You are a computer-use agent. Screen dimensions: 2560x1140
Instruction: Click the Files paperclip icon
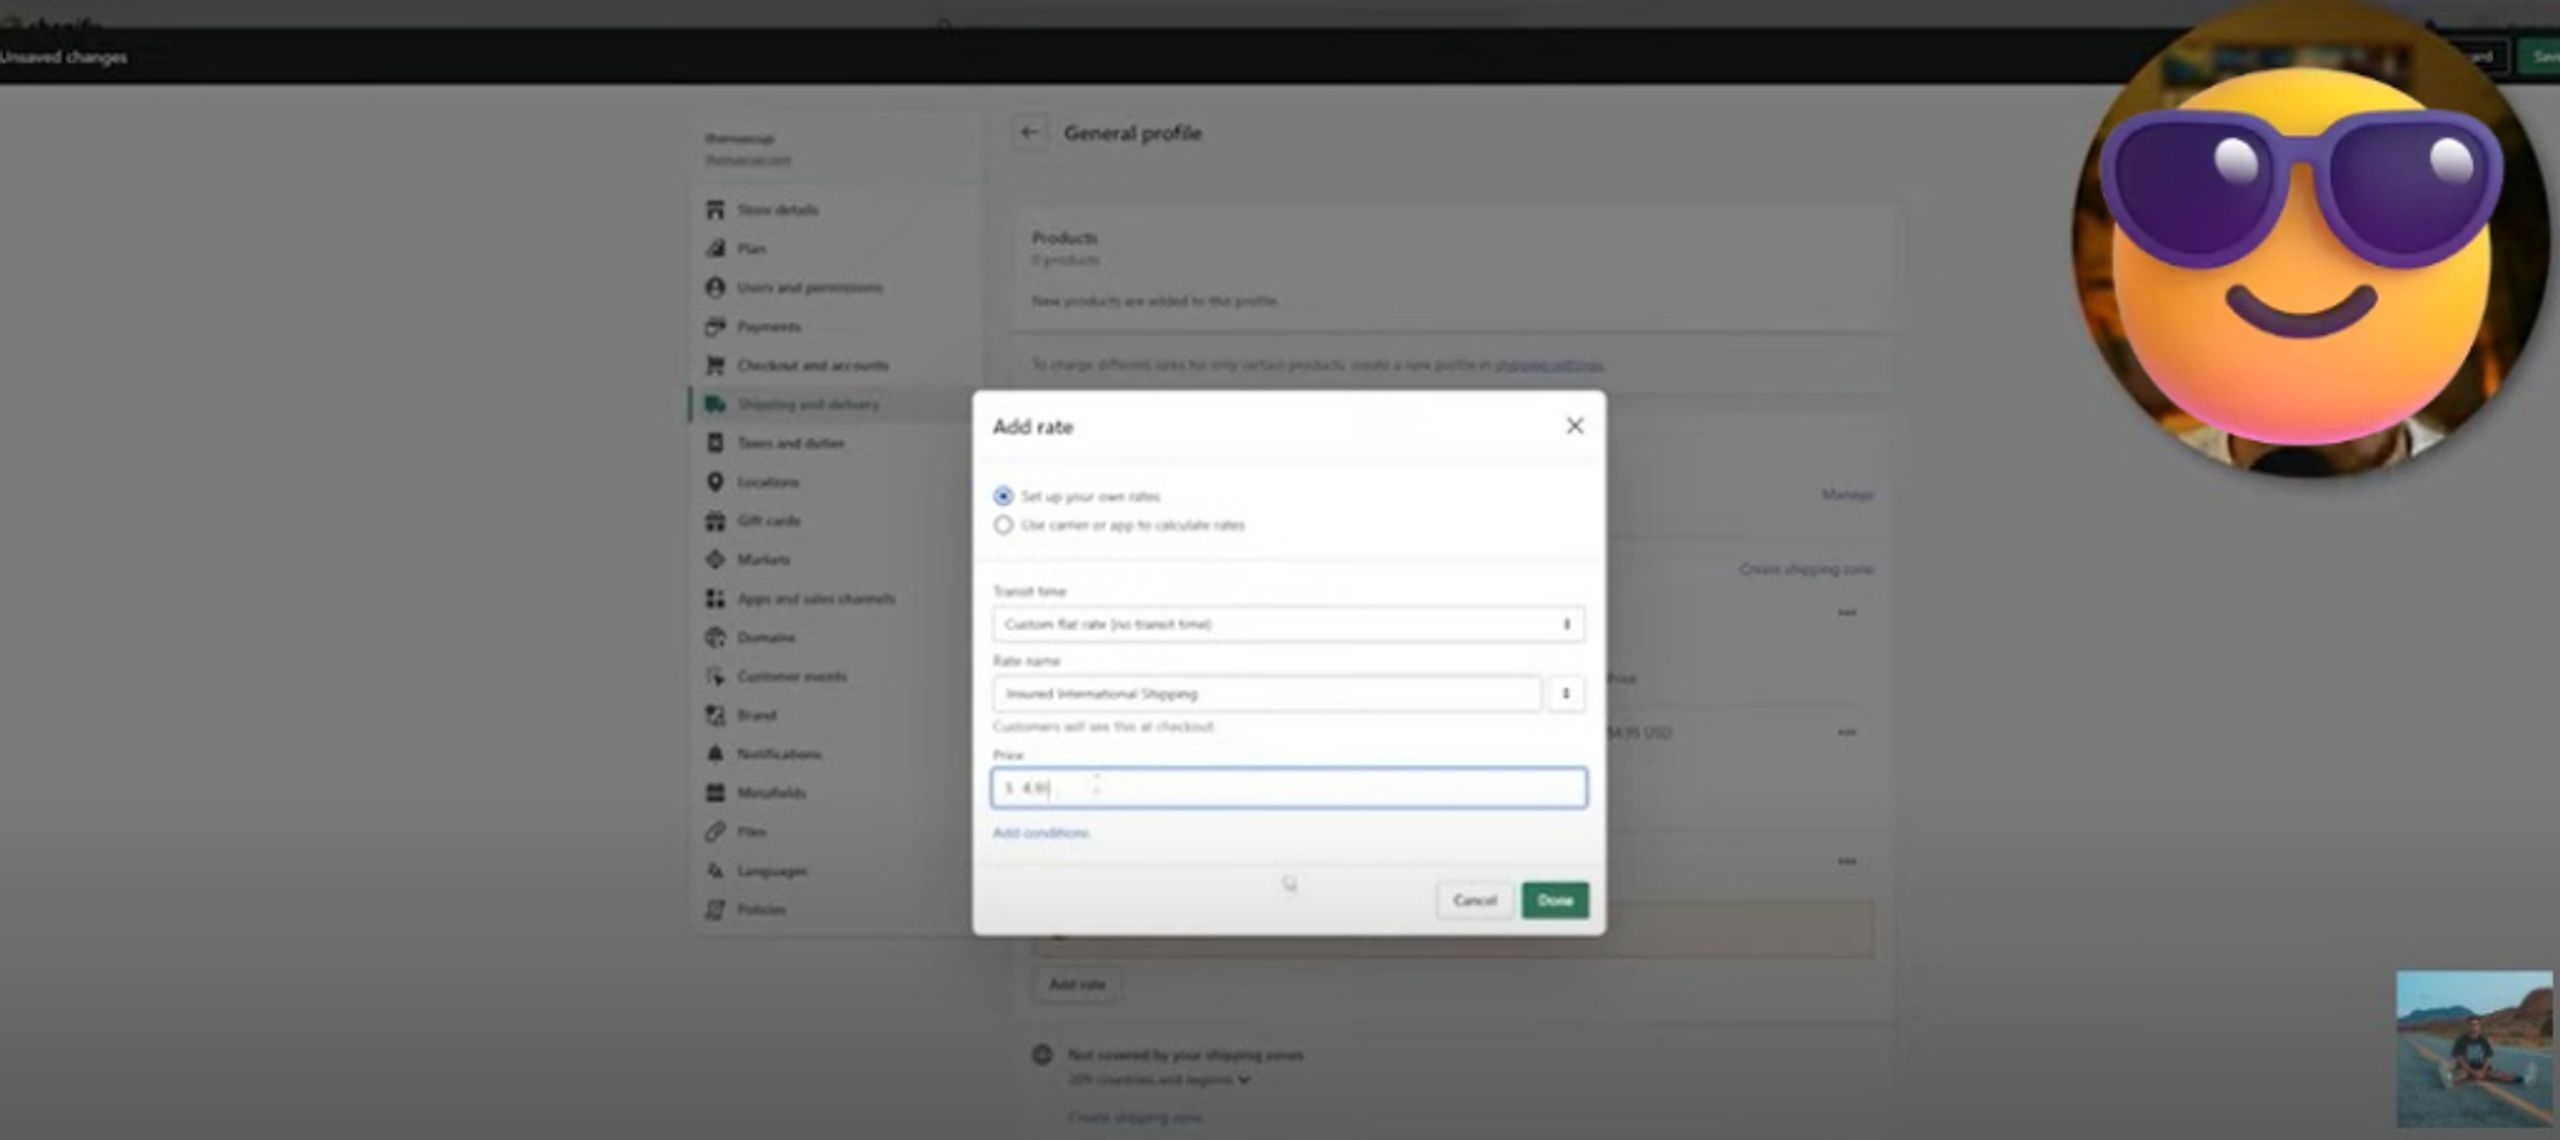[715, 832]
